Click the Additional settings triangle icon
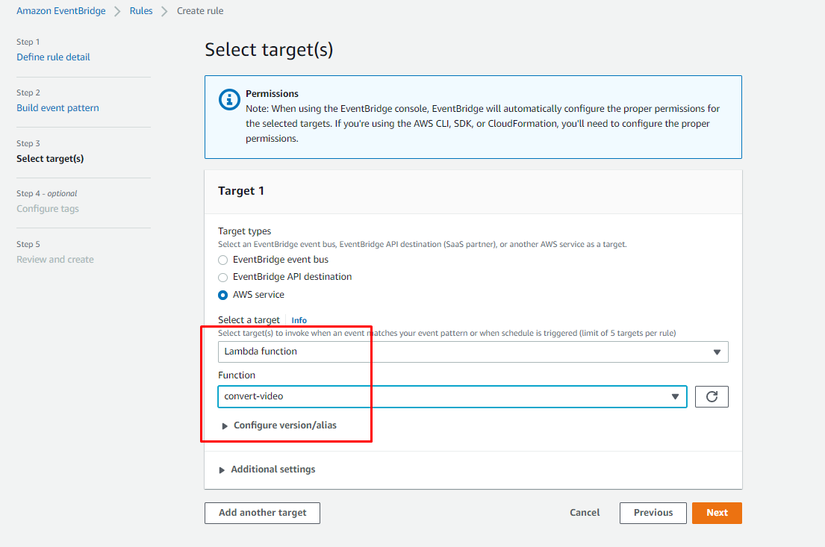The height and width of the screenshot is (547, 825). click(222, 470)
